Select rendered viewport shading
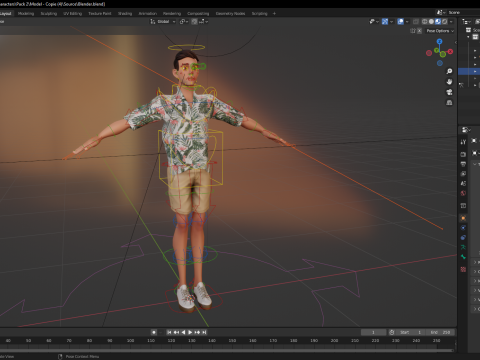 click(x=444, y=22)
